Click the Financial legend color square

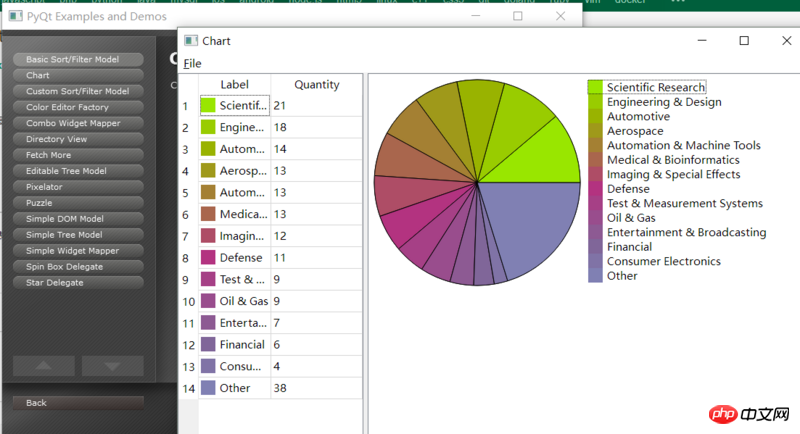pos(595,247)
